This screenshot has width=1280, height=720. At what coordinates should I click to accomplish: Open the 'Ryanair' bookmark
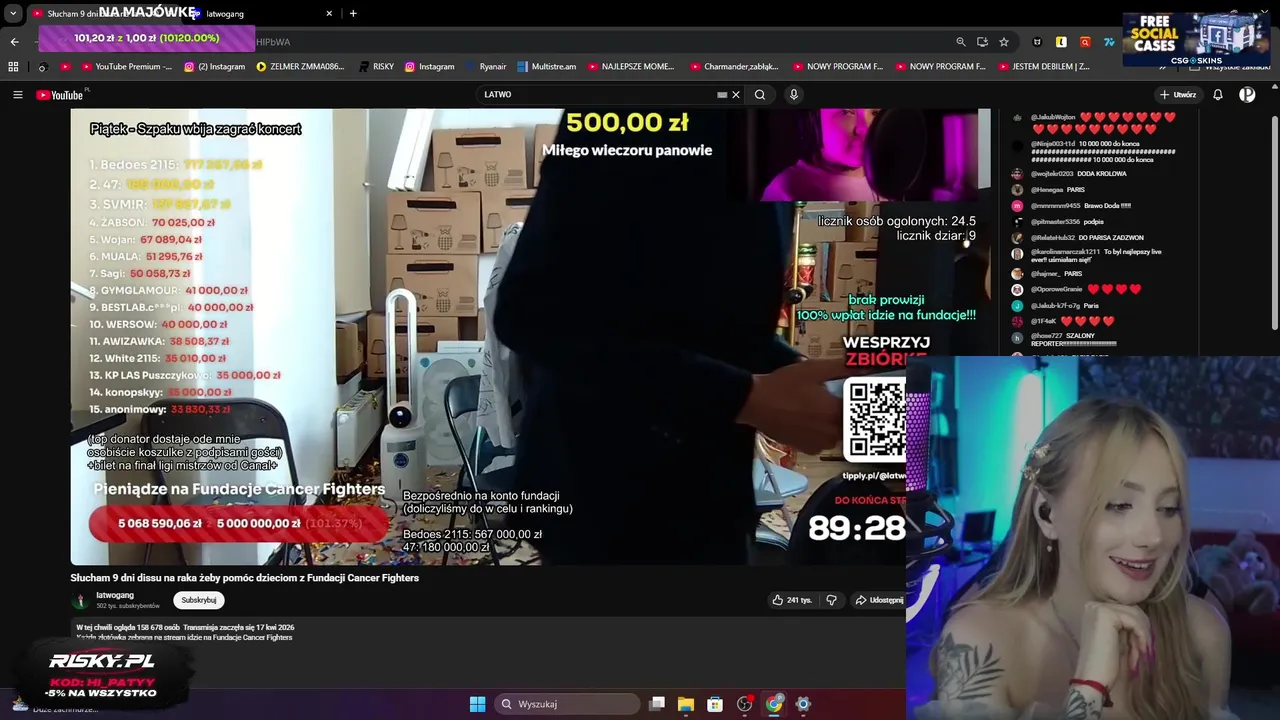(x=486, y=66)
